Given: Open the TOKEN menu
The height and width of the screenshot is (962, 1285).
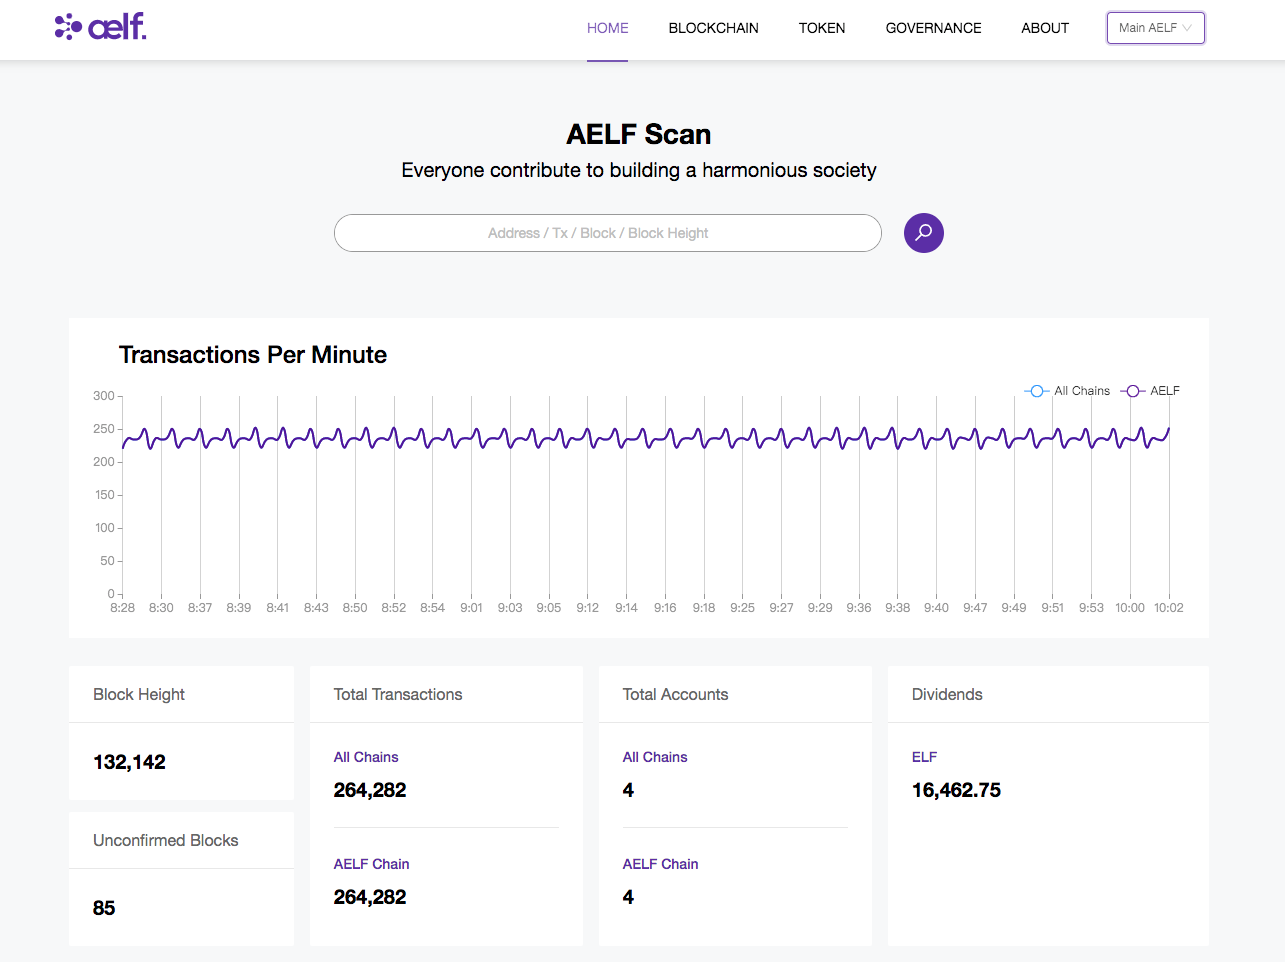Looking at the screenshot, I should pos(822,28).
